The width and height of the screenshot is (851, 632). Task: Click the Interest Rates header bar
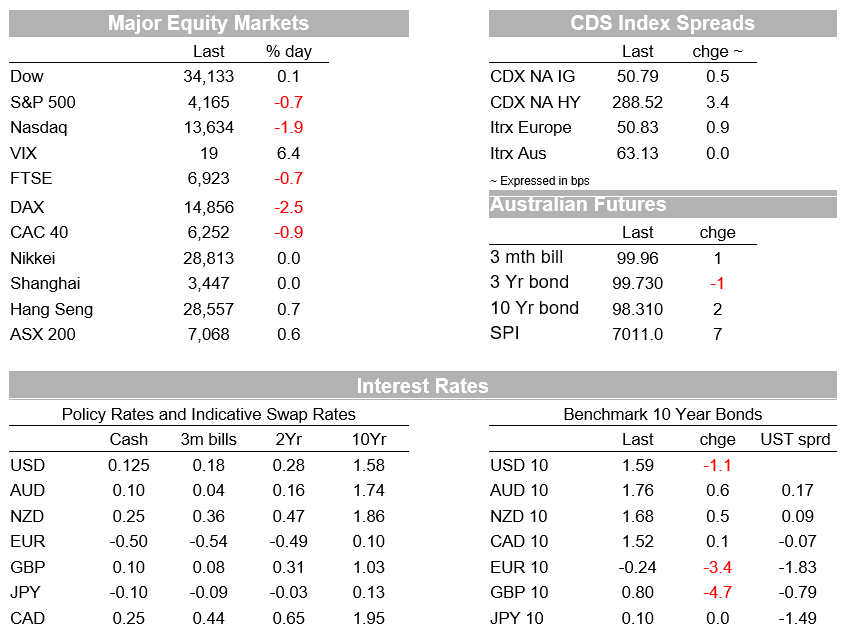click(x=423, y=385)
